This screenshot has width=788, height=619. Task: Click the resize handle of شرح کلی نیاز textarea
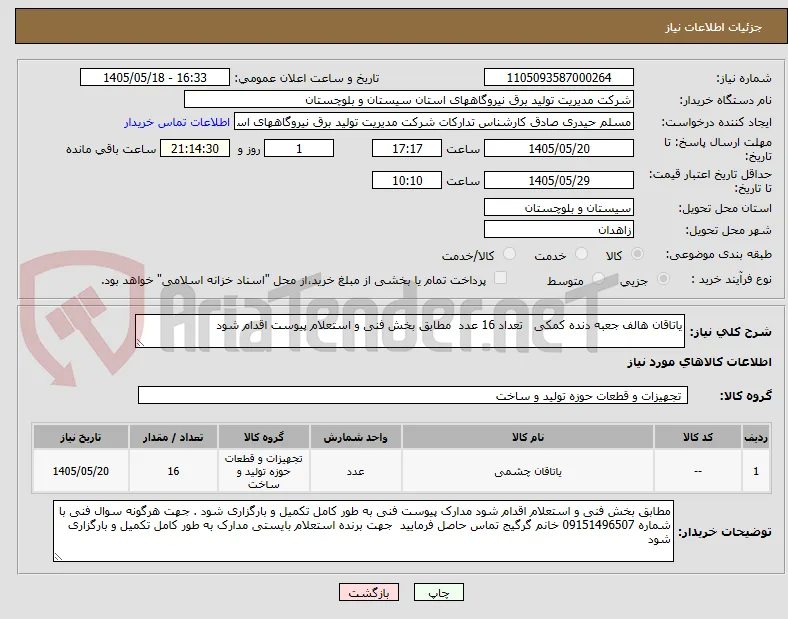pyautogui.click(x=140, y=343)
